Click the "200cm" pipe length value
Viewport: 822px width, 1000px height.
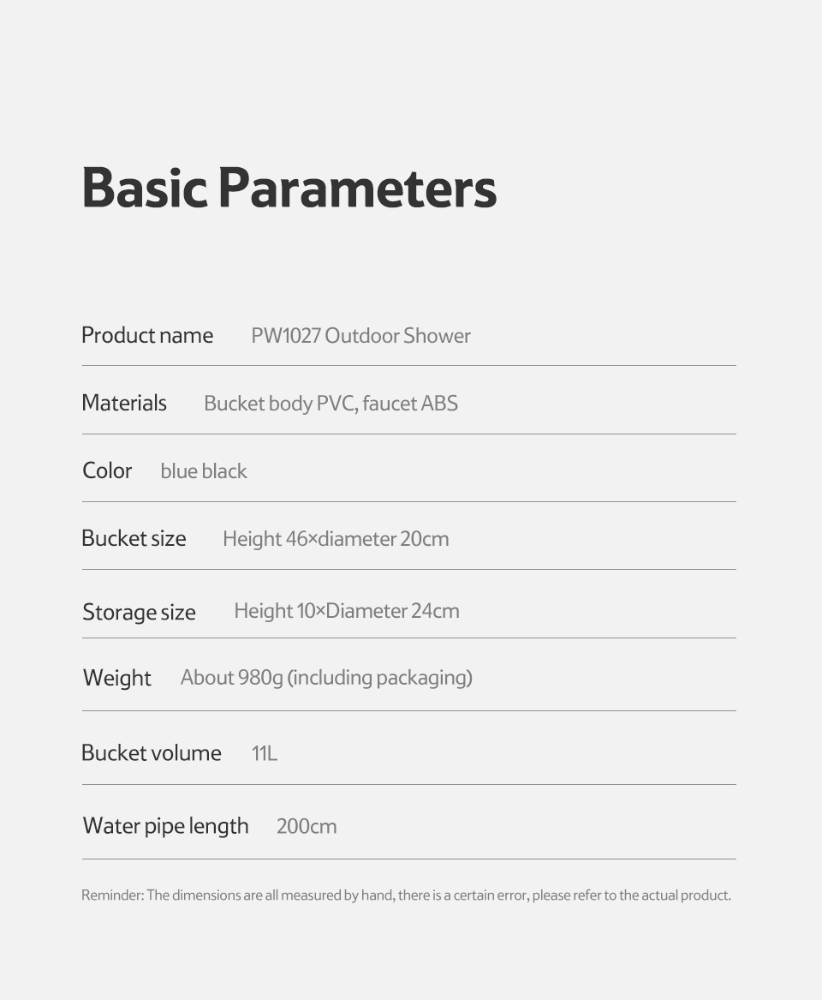[x=306, y=826]
